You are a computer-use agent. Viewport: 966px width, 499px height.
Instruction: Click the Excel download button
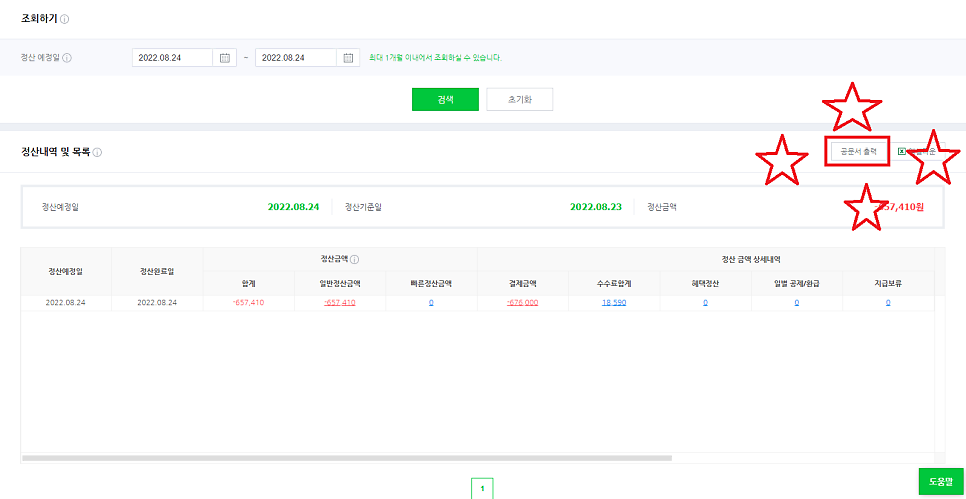918,151
